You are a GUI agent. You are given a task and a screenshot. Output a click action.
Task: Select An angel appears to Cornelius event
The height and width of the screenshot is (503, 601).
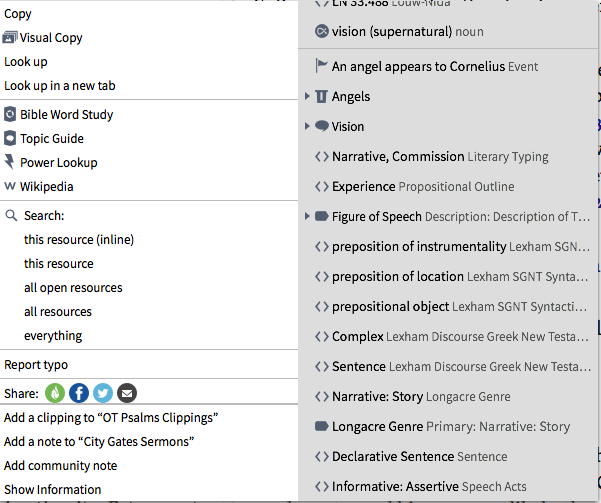pos(435,67)
